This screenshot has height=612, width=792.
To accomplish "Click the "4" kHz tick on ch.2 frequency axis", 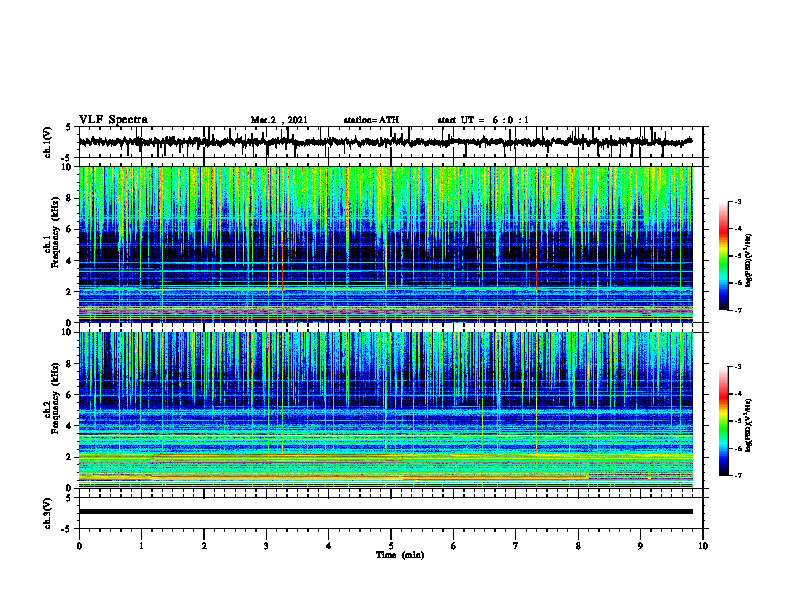I will pos(69,426).
